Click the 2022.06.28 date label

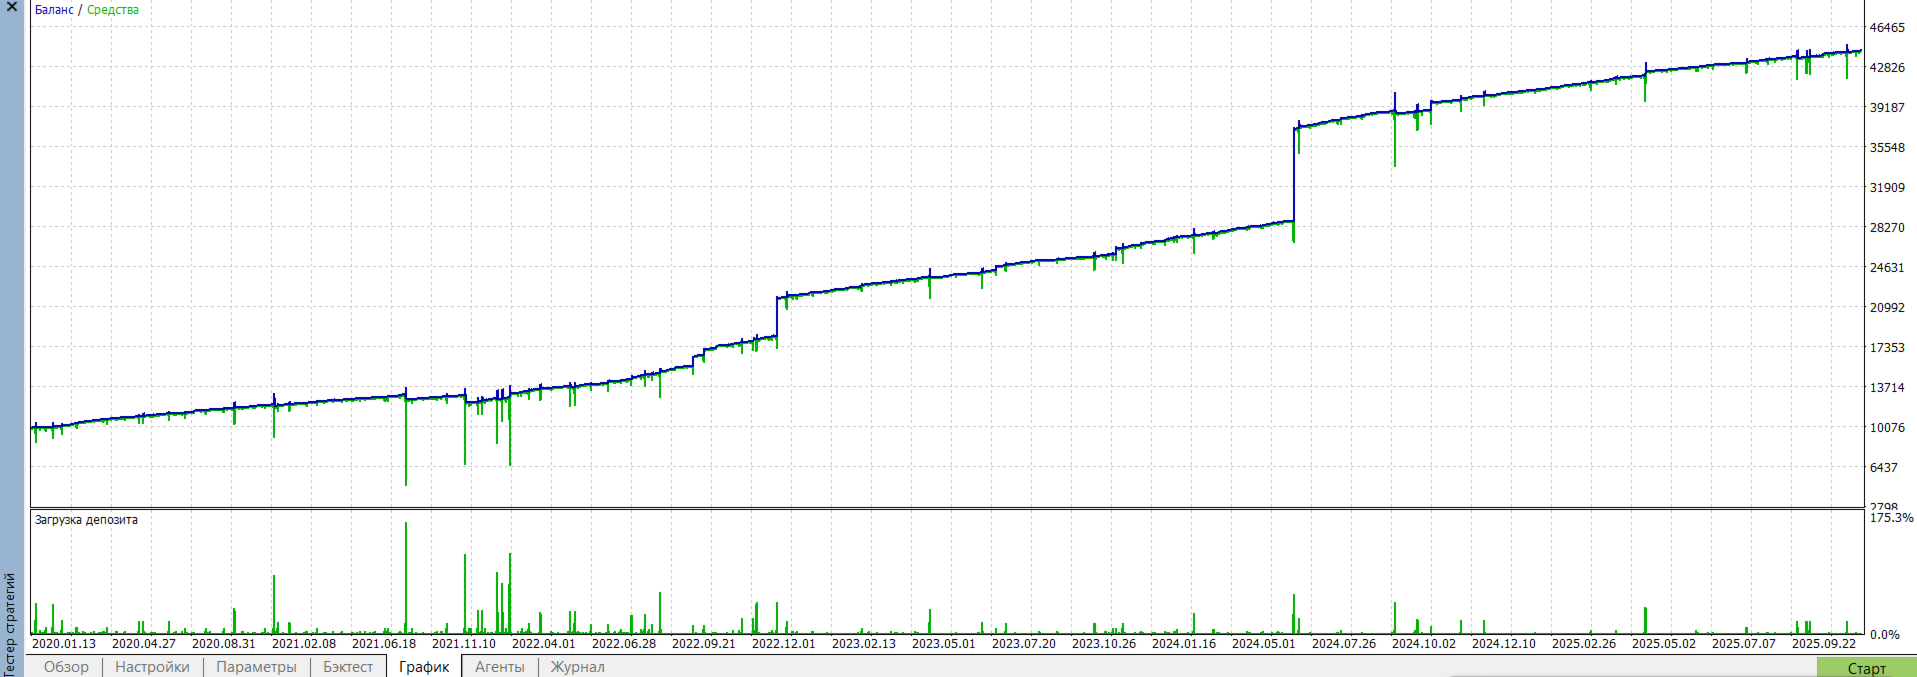tap(624, 644)
